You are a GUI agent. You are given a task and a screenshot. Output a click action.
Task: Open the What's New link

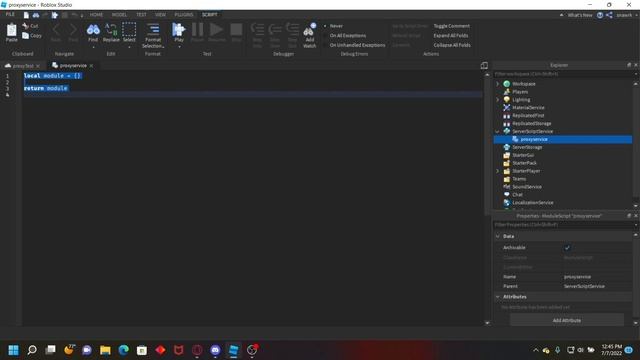(x=580, y=15)
